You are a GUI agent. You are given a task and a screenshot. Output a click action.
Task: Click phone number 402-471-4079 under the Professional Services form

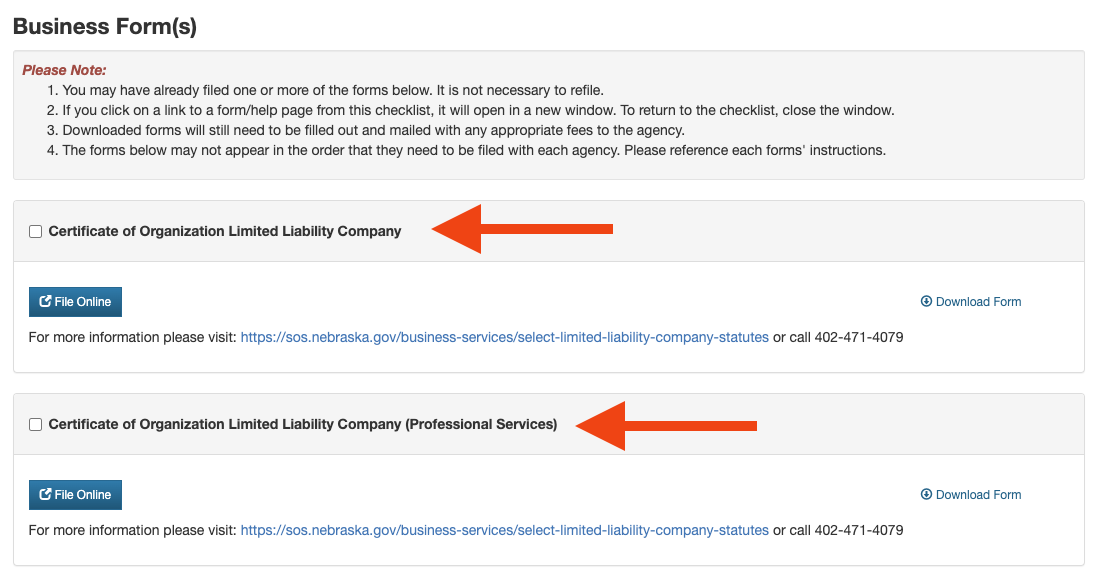[859, 530]
